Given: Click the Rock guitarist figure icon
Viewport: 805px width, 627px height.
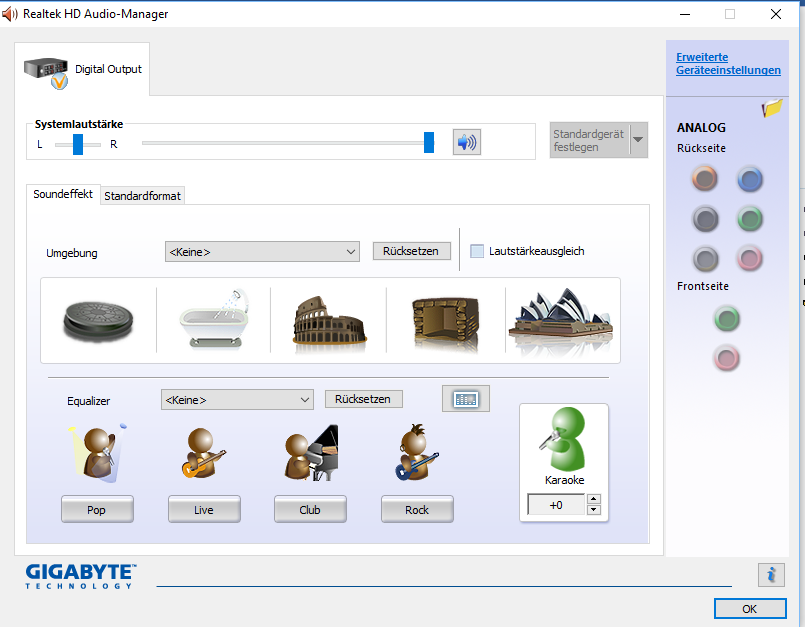Looking at the screenshot, I should (416, 452).
